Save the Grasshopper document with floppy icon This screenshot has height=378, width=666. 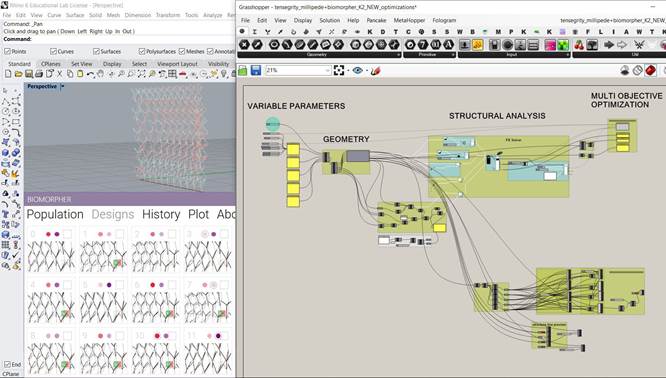coord(256,71)
